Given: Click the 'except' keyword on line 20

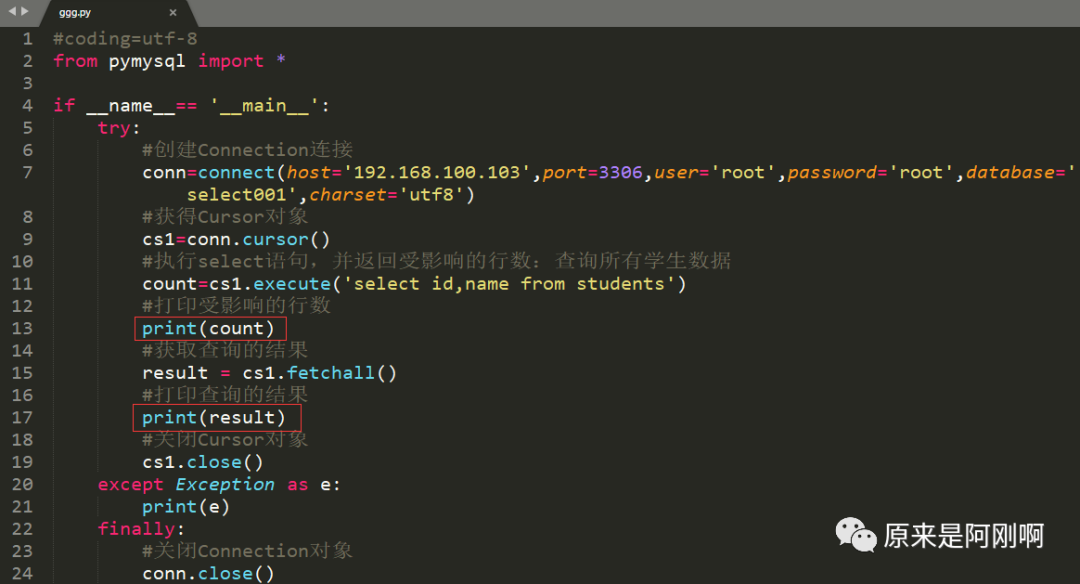Looking at the screenshot, I should (130, 485).
